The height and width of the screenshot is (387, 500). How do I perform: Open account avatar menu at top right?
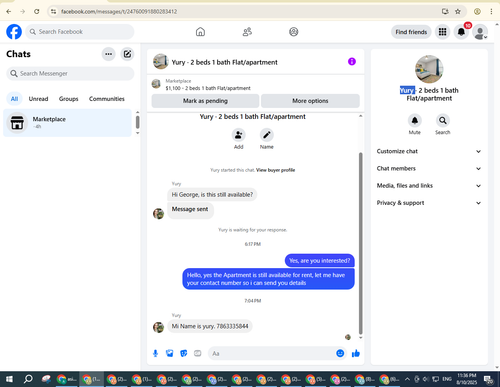tap(480, 32)
